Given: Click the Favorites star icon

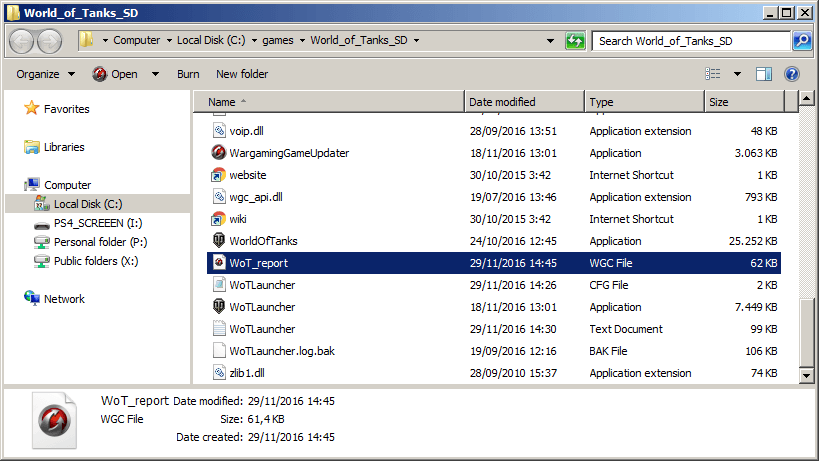Looking at the screenshot, I should [31, 109].
